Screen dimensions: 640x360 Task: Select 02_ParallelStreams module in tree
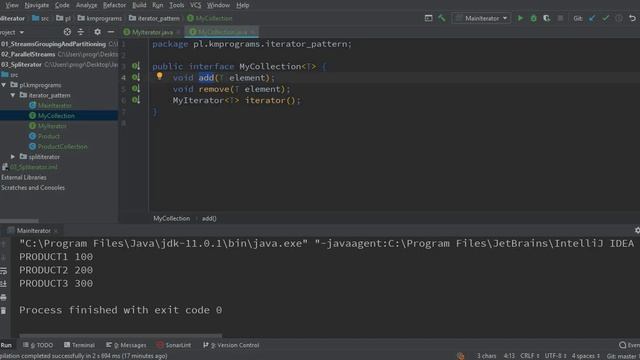tap(28, 54)
